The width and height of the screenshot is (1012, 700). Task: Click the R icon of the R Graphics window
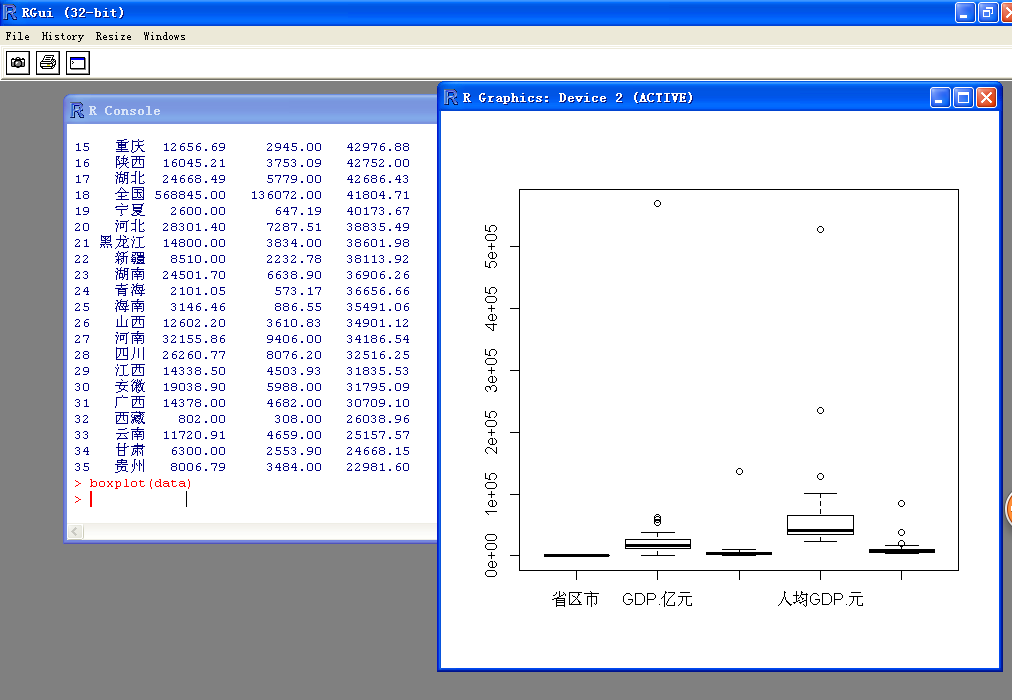(450, 97)
